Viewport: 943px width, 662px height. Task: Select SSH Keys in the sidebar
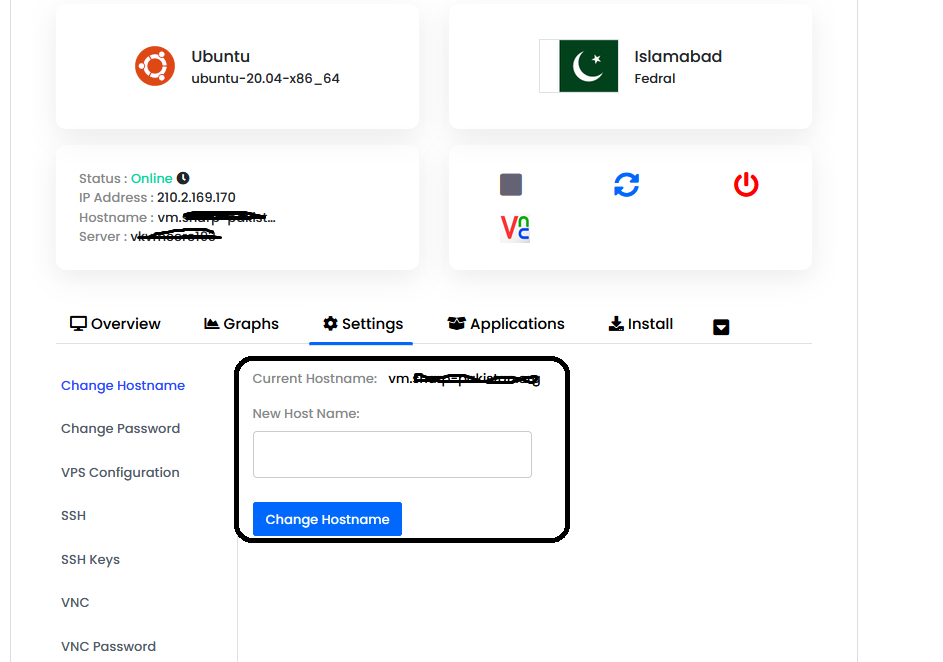point(90,560)
